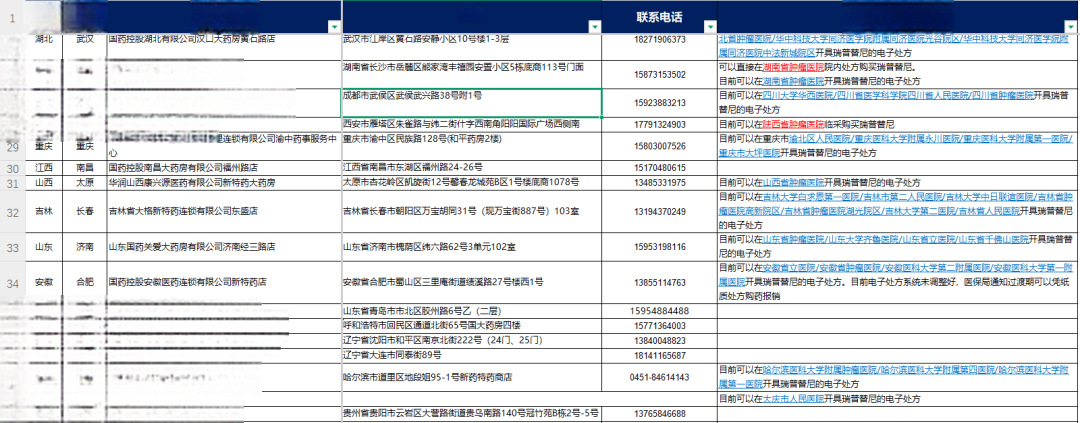Click phone number 13855114763

660,282
